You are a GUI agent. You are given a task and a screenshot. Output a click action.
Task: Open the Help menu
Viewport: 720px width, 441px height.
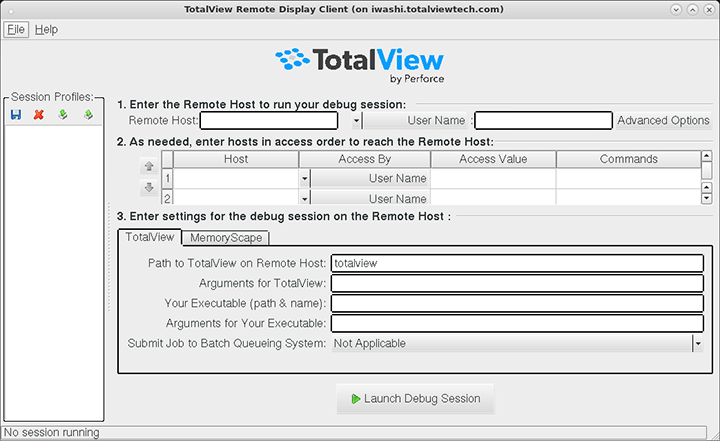point(46,30)
